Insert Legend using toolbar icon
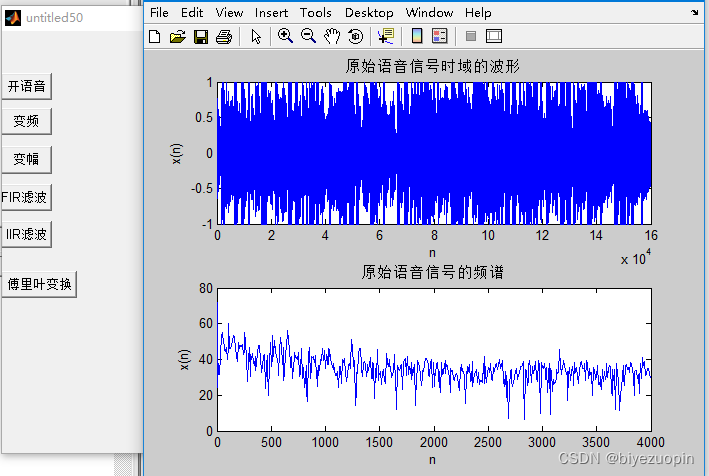Image resolution: width=709 pixels, height=476 pixels. 440,36
